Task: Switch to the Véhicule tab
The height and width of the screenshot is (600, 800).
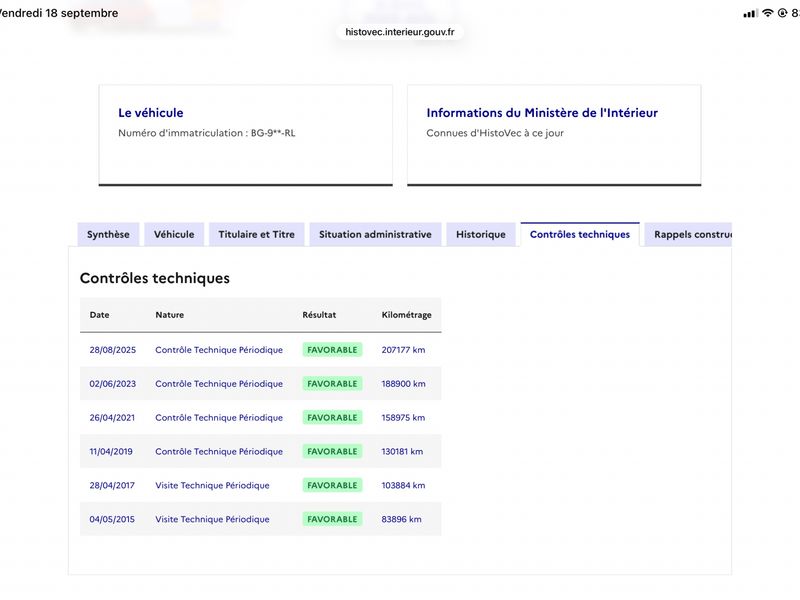Action: 174,235
